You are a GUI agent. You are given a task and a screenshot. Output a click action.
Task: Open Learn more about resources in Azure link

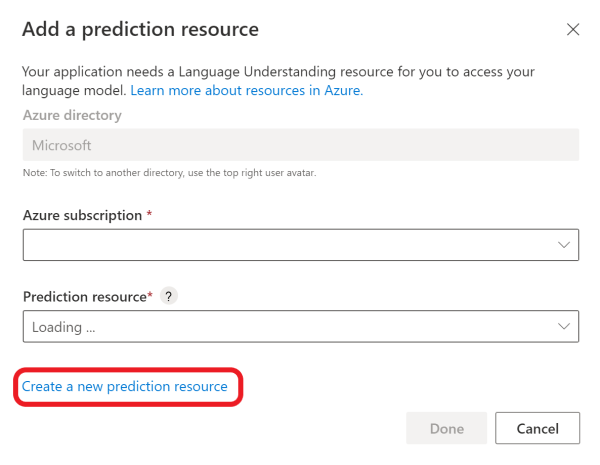coord(247,90)
